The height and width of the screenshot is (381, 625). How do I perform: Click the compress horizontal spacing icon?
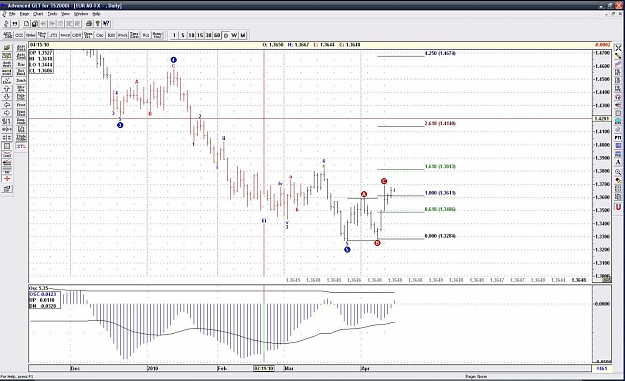7,137
